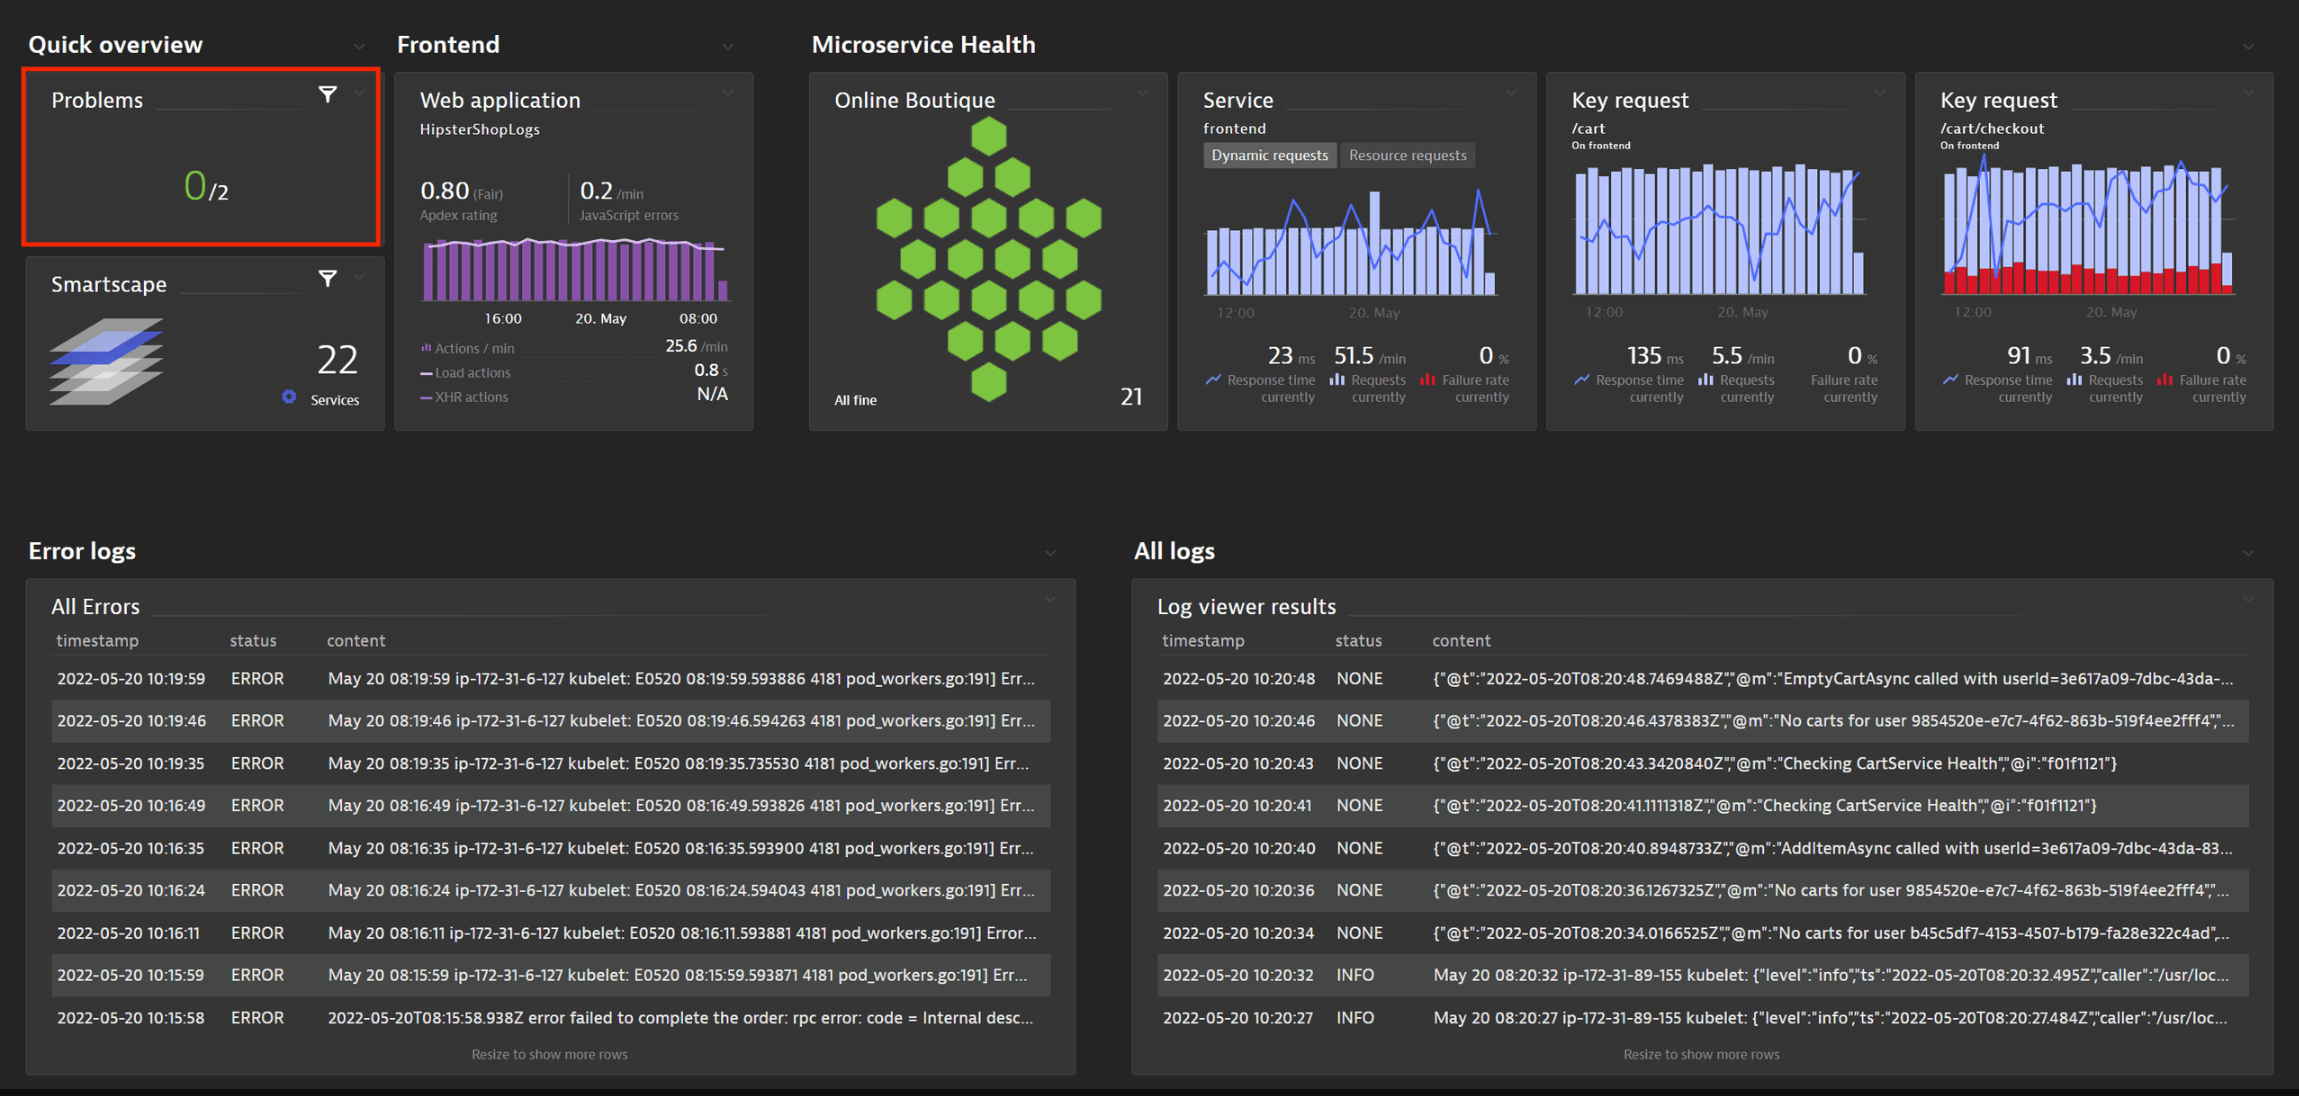The width and height of the screenshot is (2299, 1096).
Task: Collapse the Frontend section chevron
Action: (x=728, y=47)
